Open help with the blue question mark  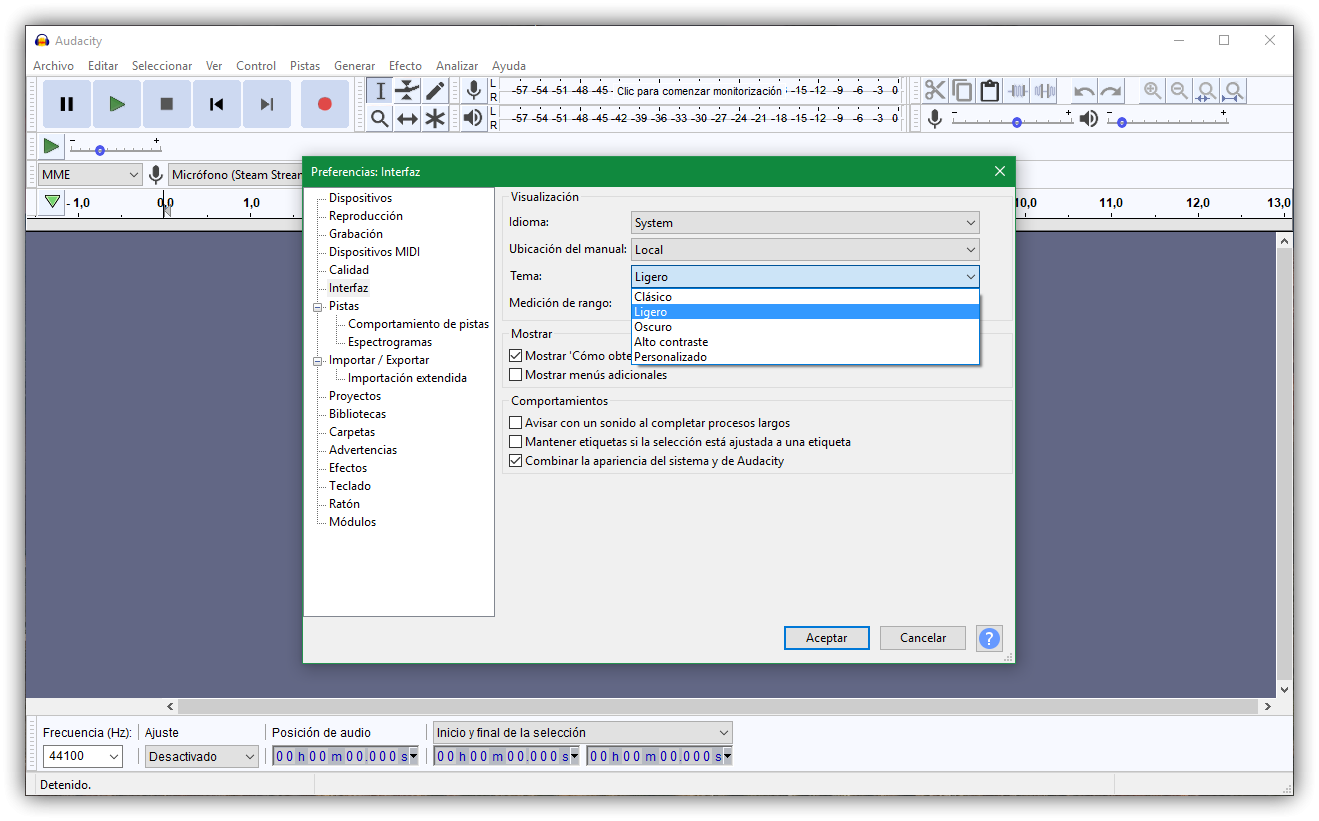tap(989, 638)
